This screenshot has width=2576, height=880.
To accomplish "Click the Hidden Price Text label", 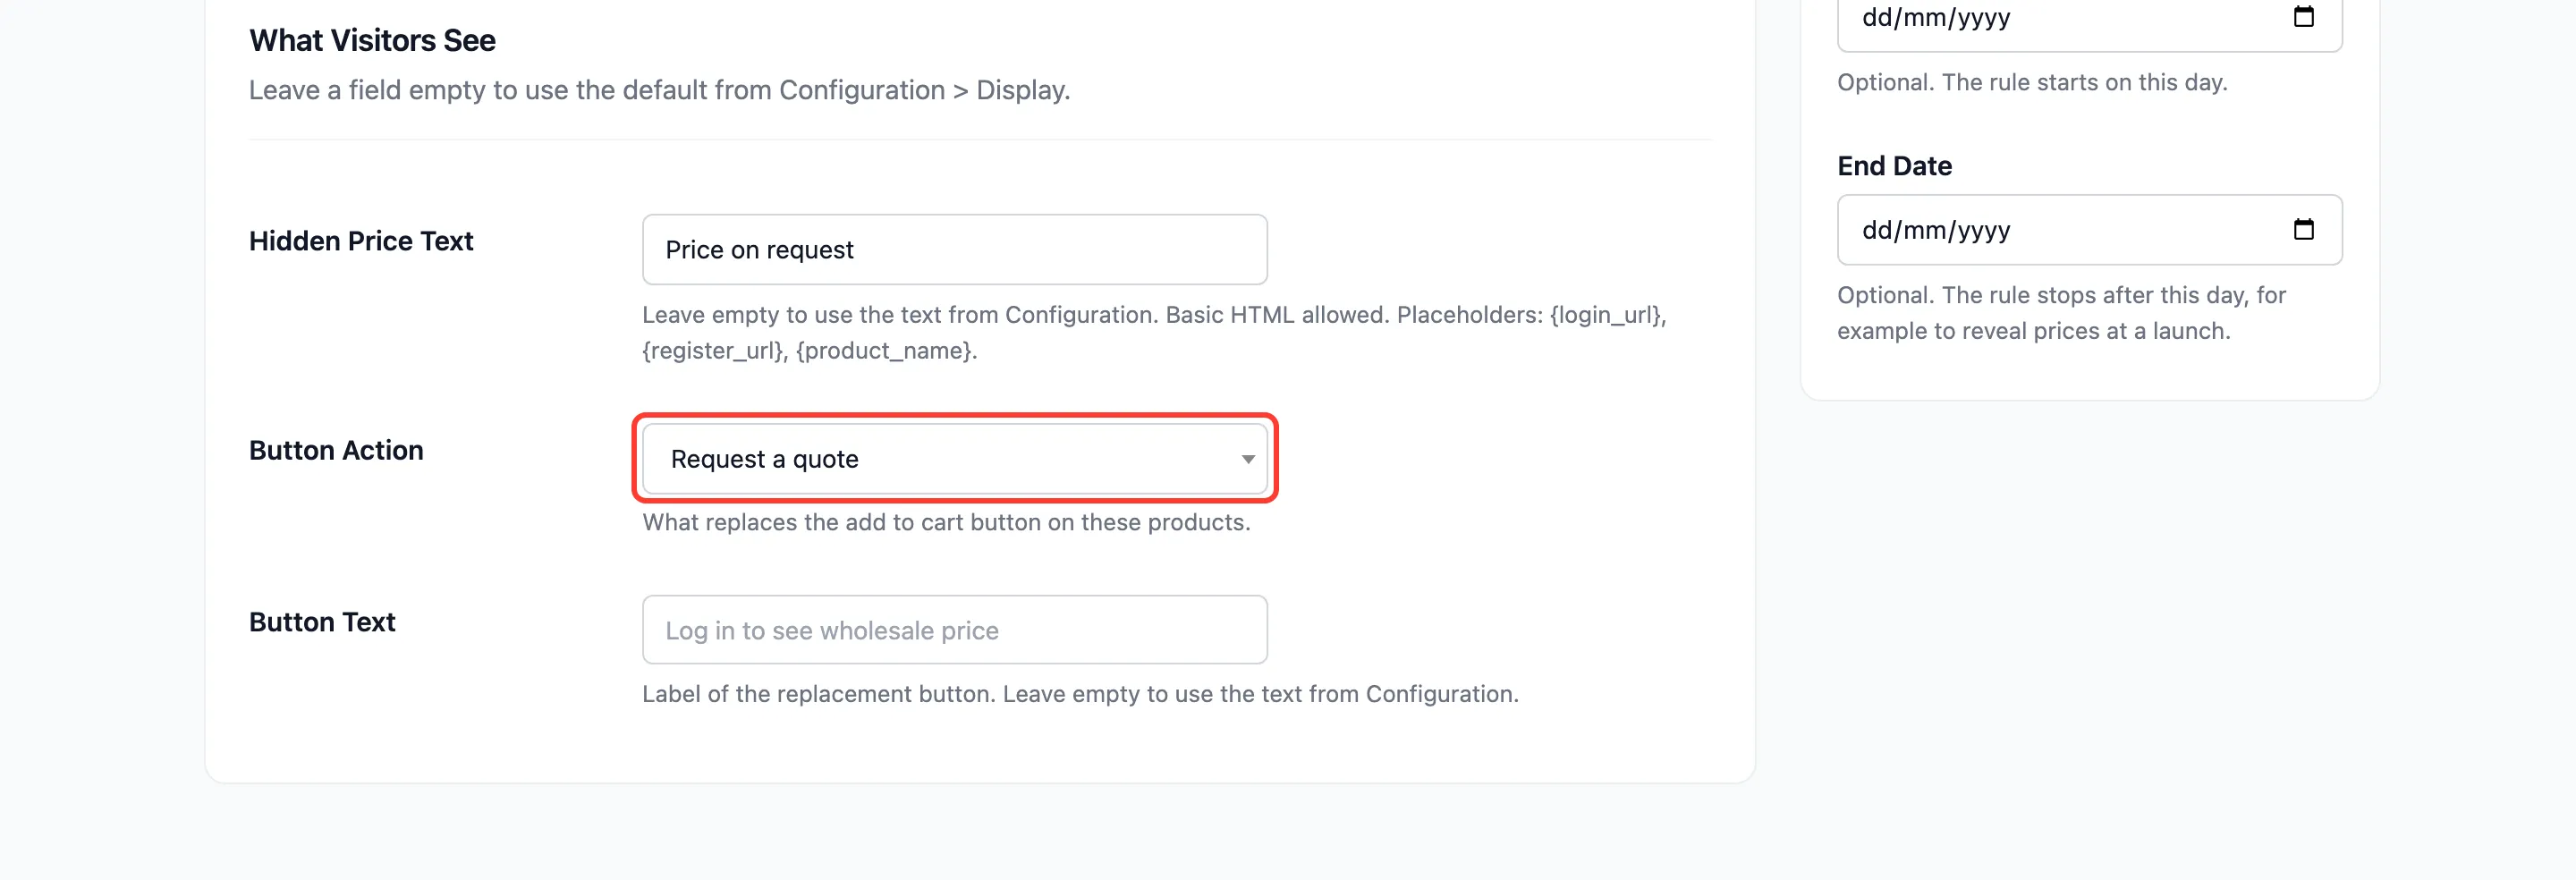I will (361, 241).
